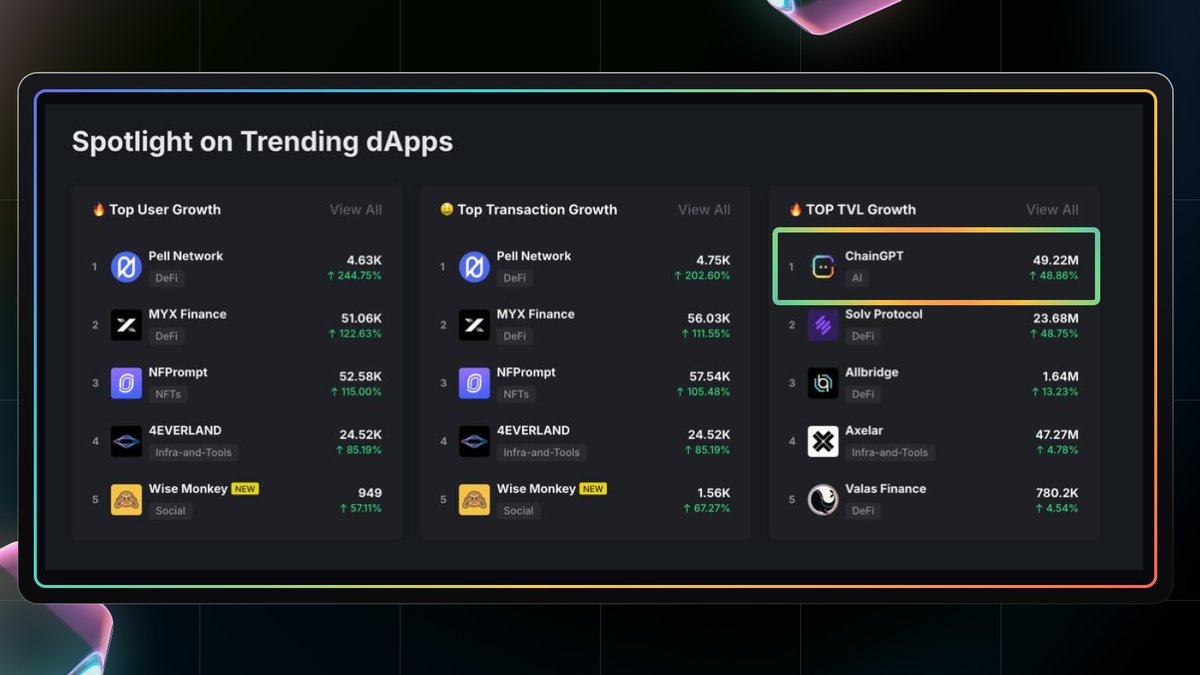Open NFPrompt name in Top Transaction Growth

(x=526, y=372)
